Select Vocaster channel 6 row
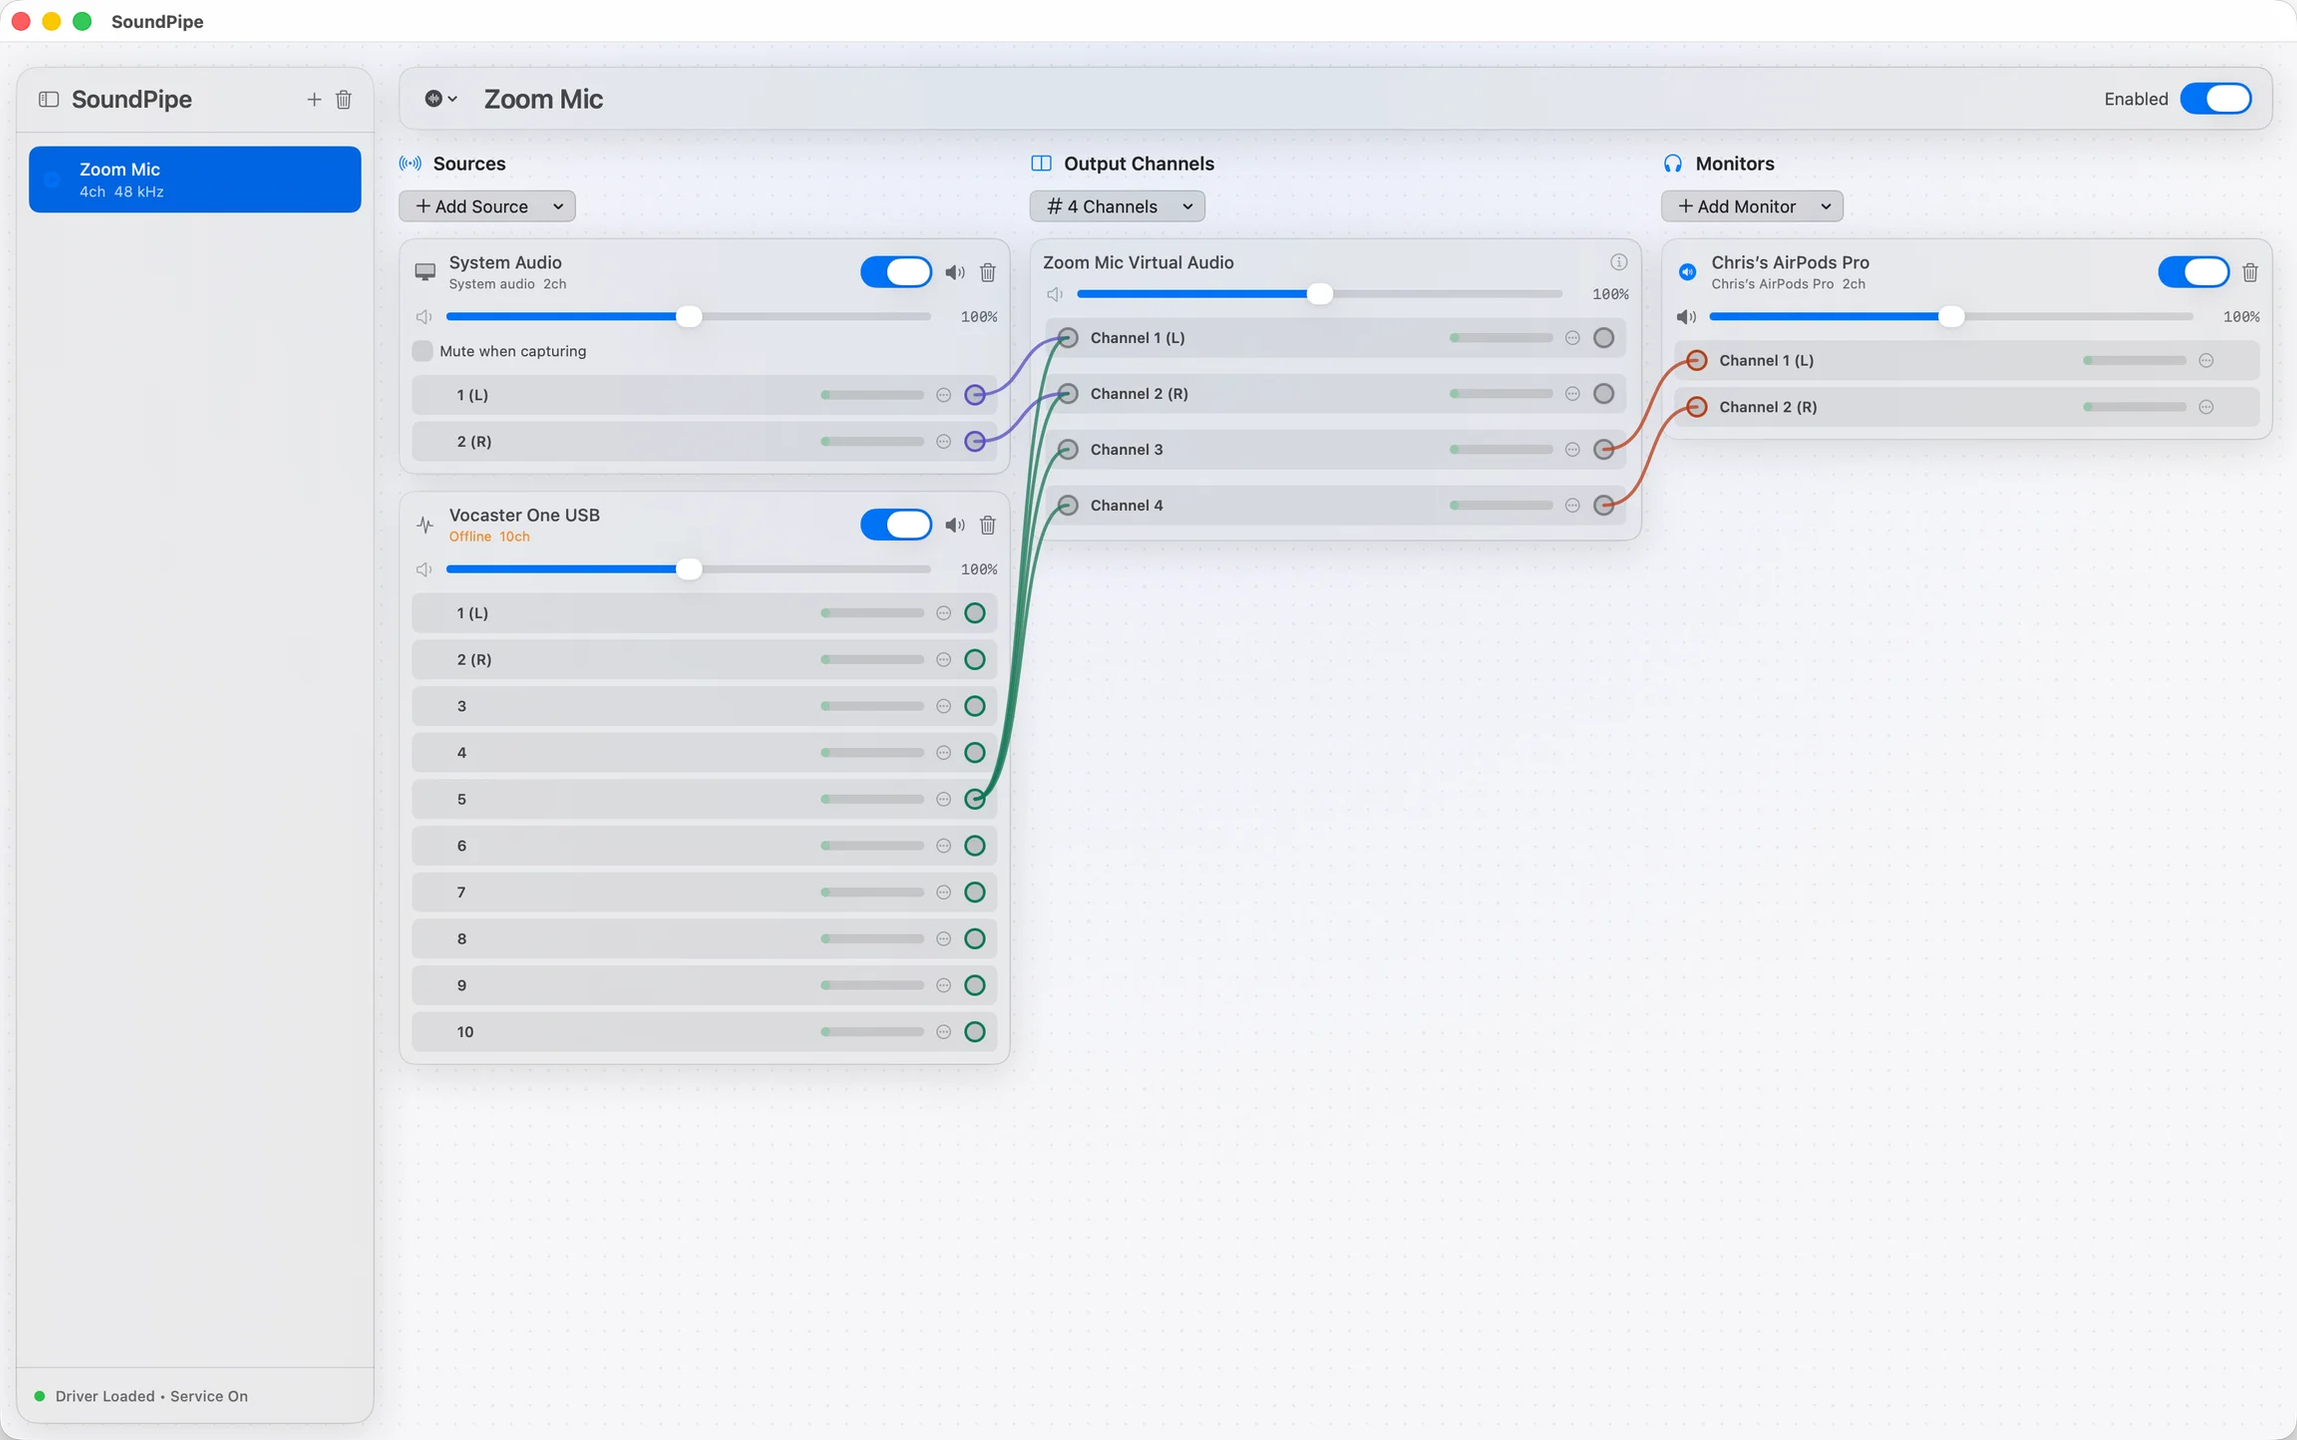The width and height of the screenshot is (2297, 1440). [x=704, y=846]
